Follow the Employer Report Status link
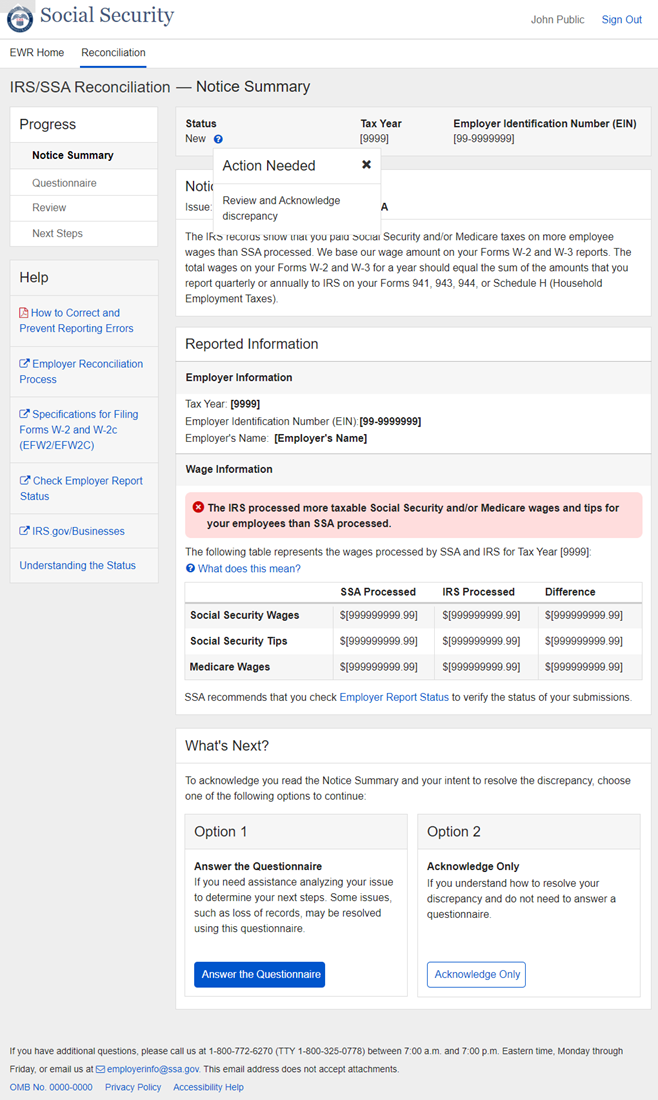 click(394, 697)
